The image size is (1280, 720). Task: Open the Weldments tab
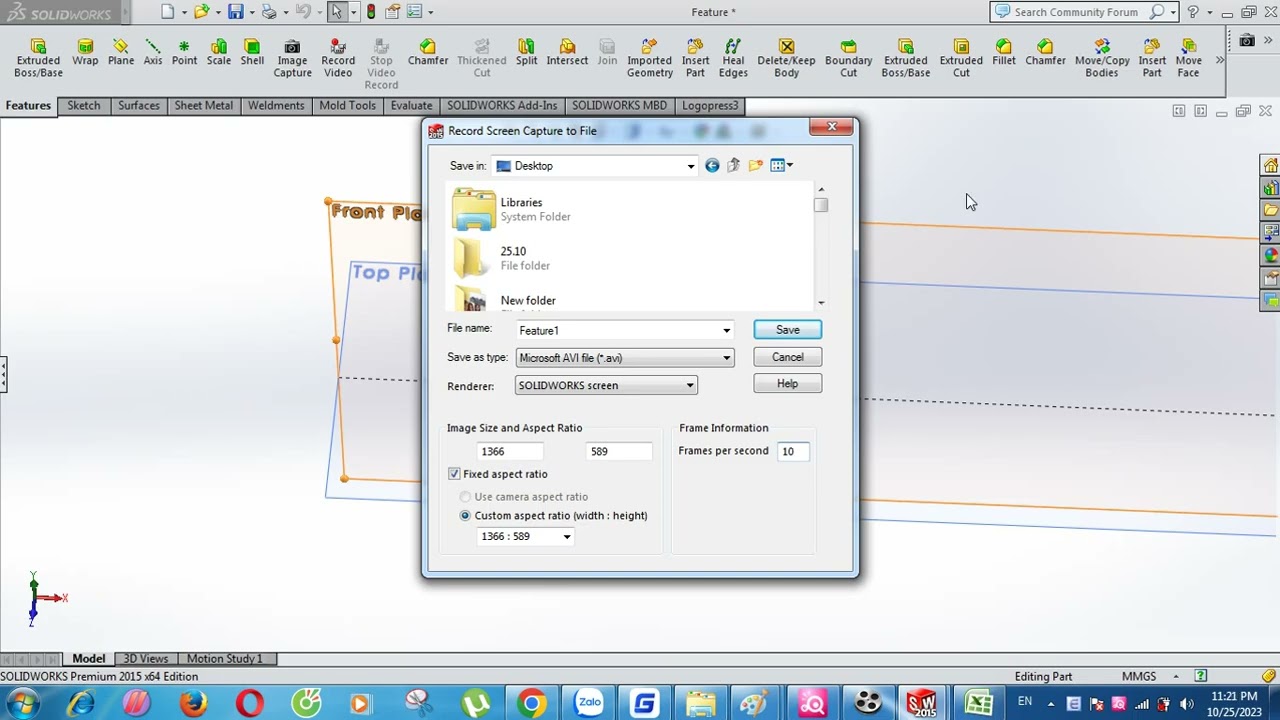tap(276, 105)
